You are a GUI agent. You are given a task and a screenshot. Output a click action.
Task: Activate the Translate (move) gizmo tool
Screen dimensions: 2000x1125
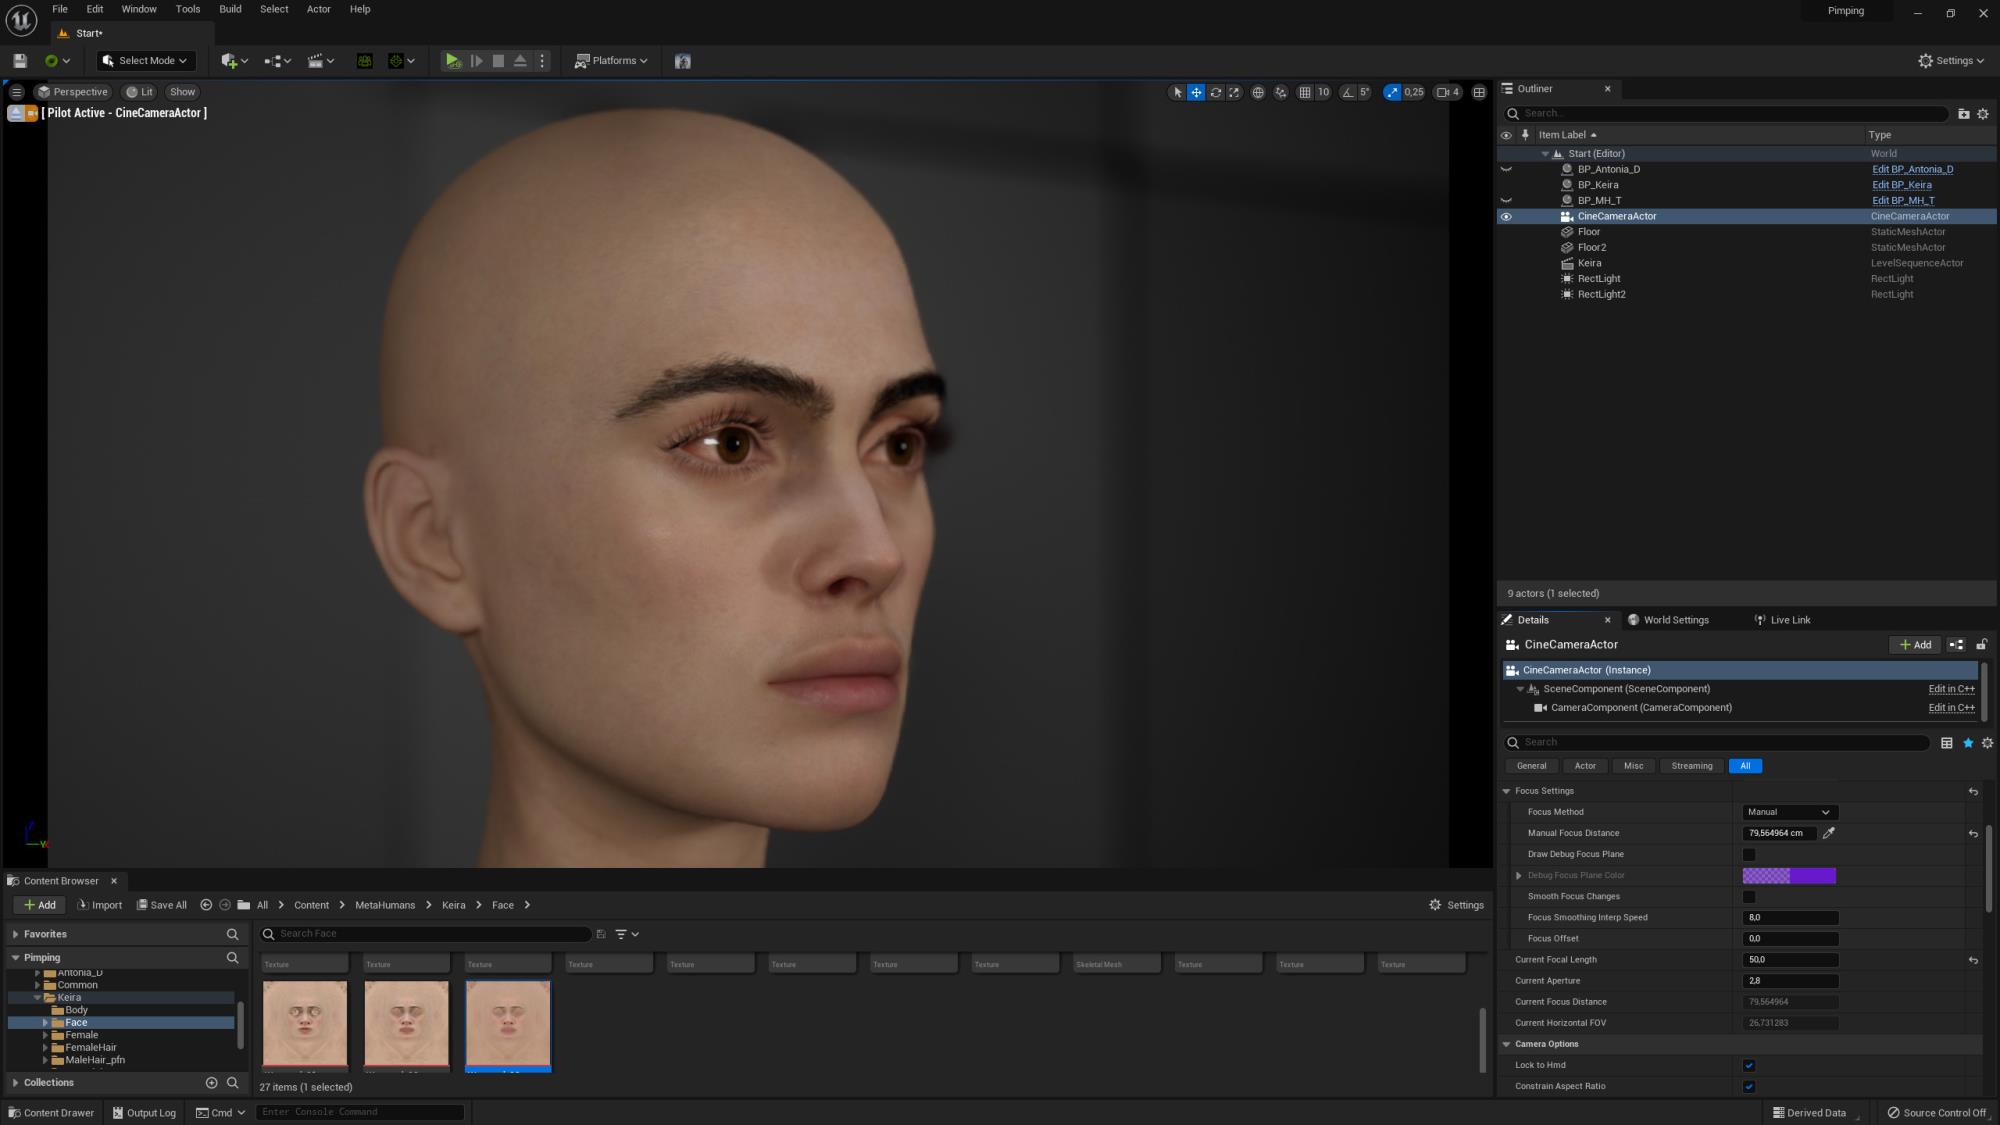[1196, 92]
